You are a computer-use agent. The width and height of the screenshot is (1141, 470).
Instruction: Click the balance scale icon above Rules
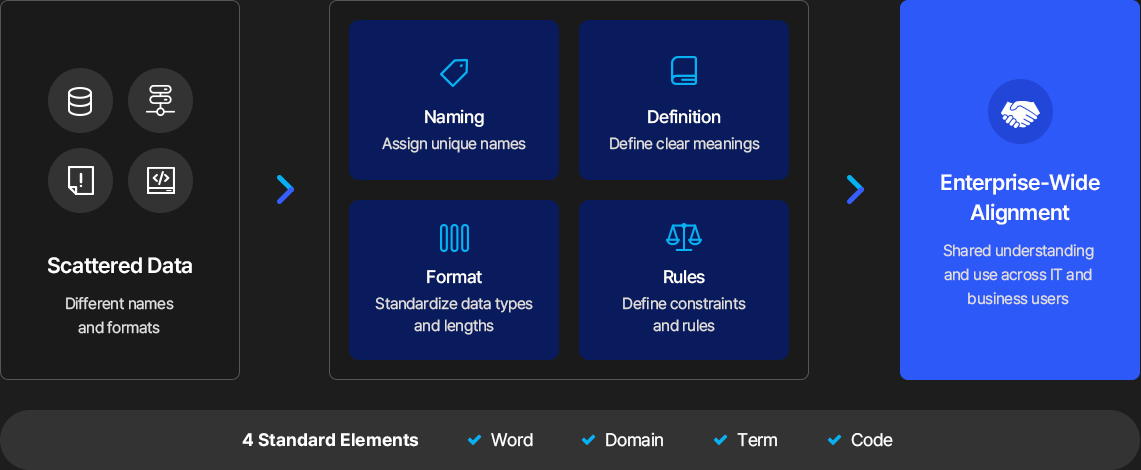click(x=684, y=236)
